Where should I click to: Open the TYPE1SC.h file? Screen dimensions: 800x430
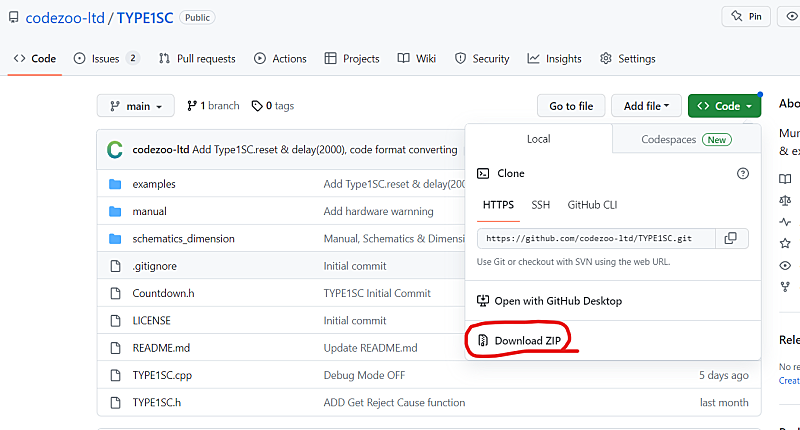click(x=157, y=402)
